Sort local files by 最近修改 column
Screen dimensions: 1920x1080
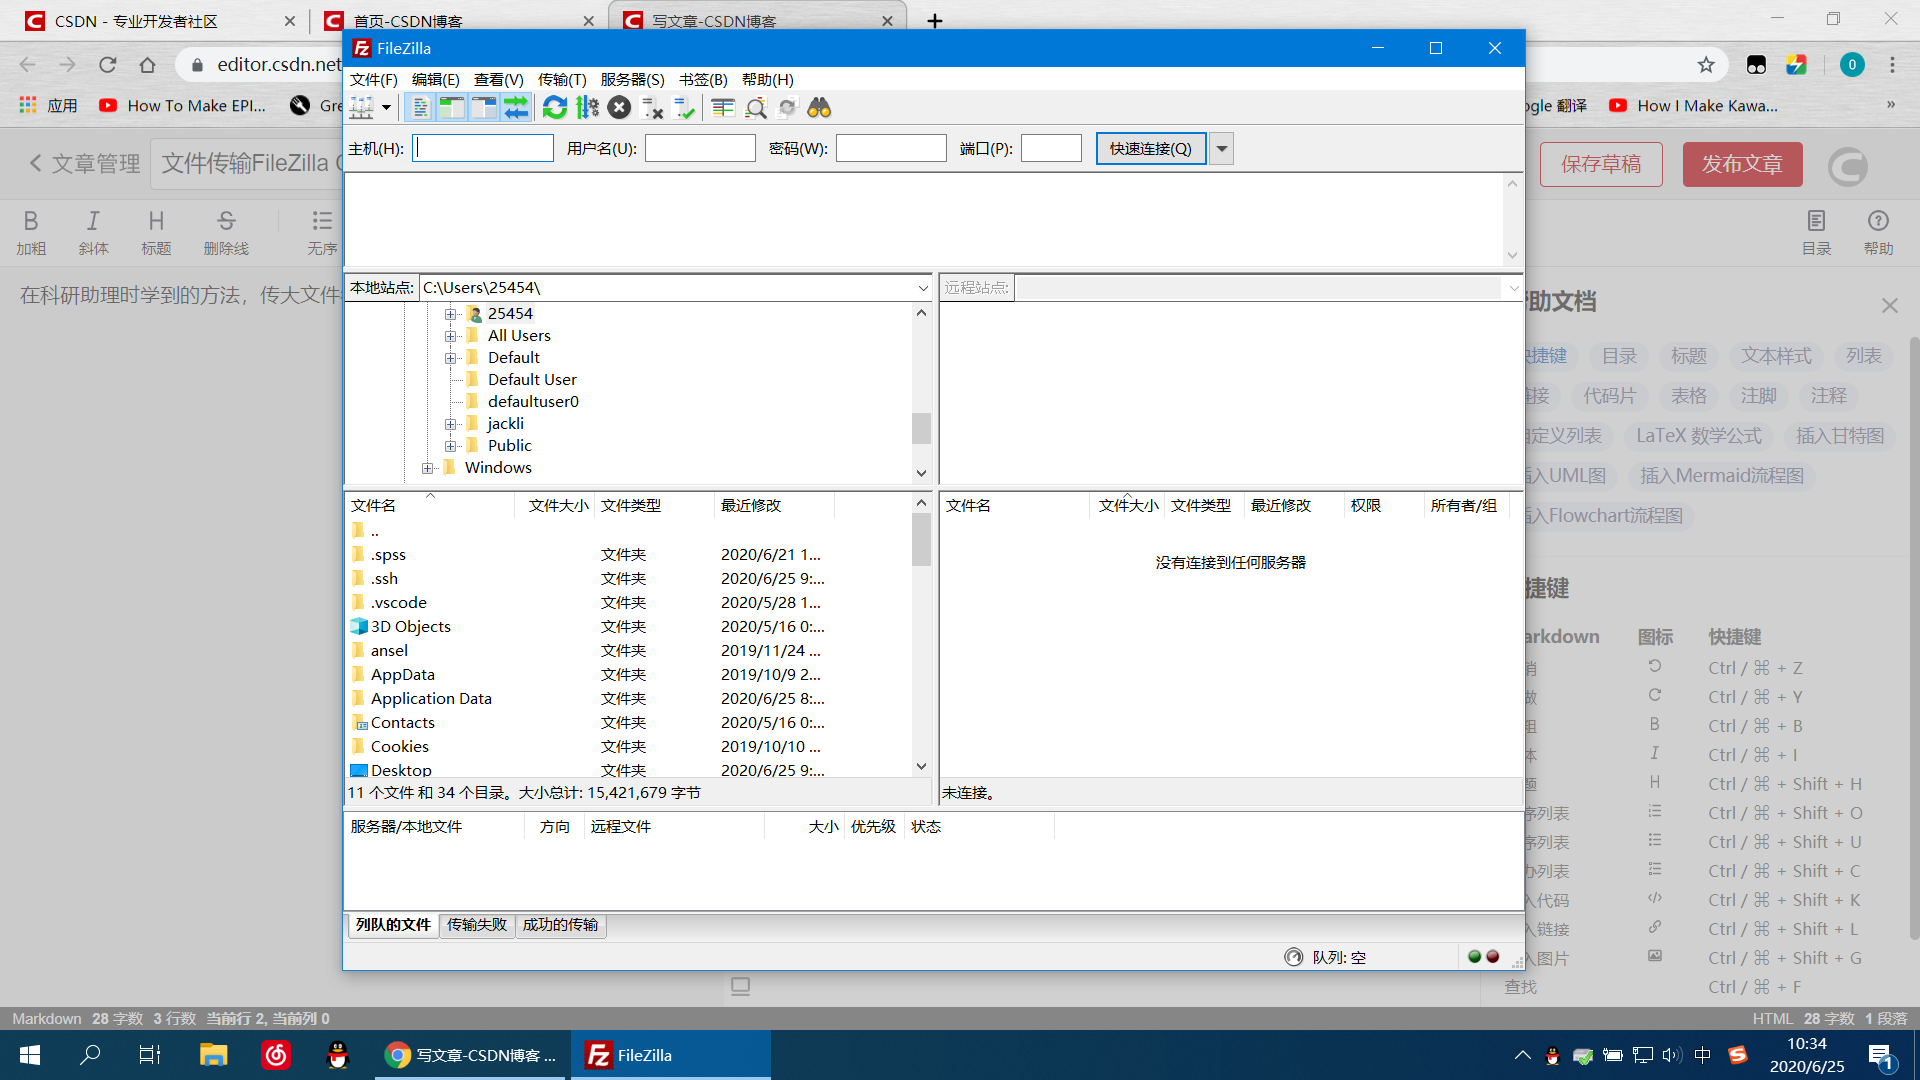coord(774,506)
